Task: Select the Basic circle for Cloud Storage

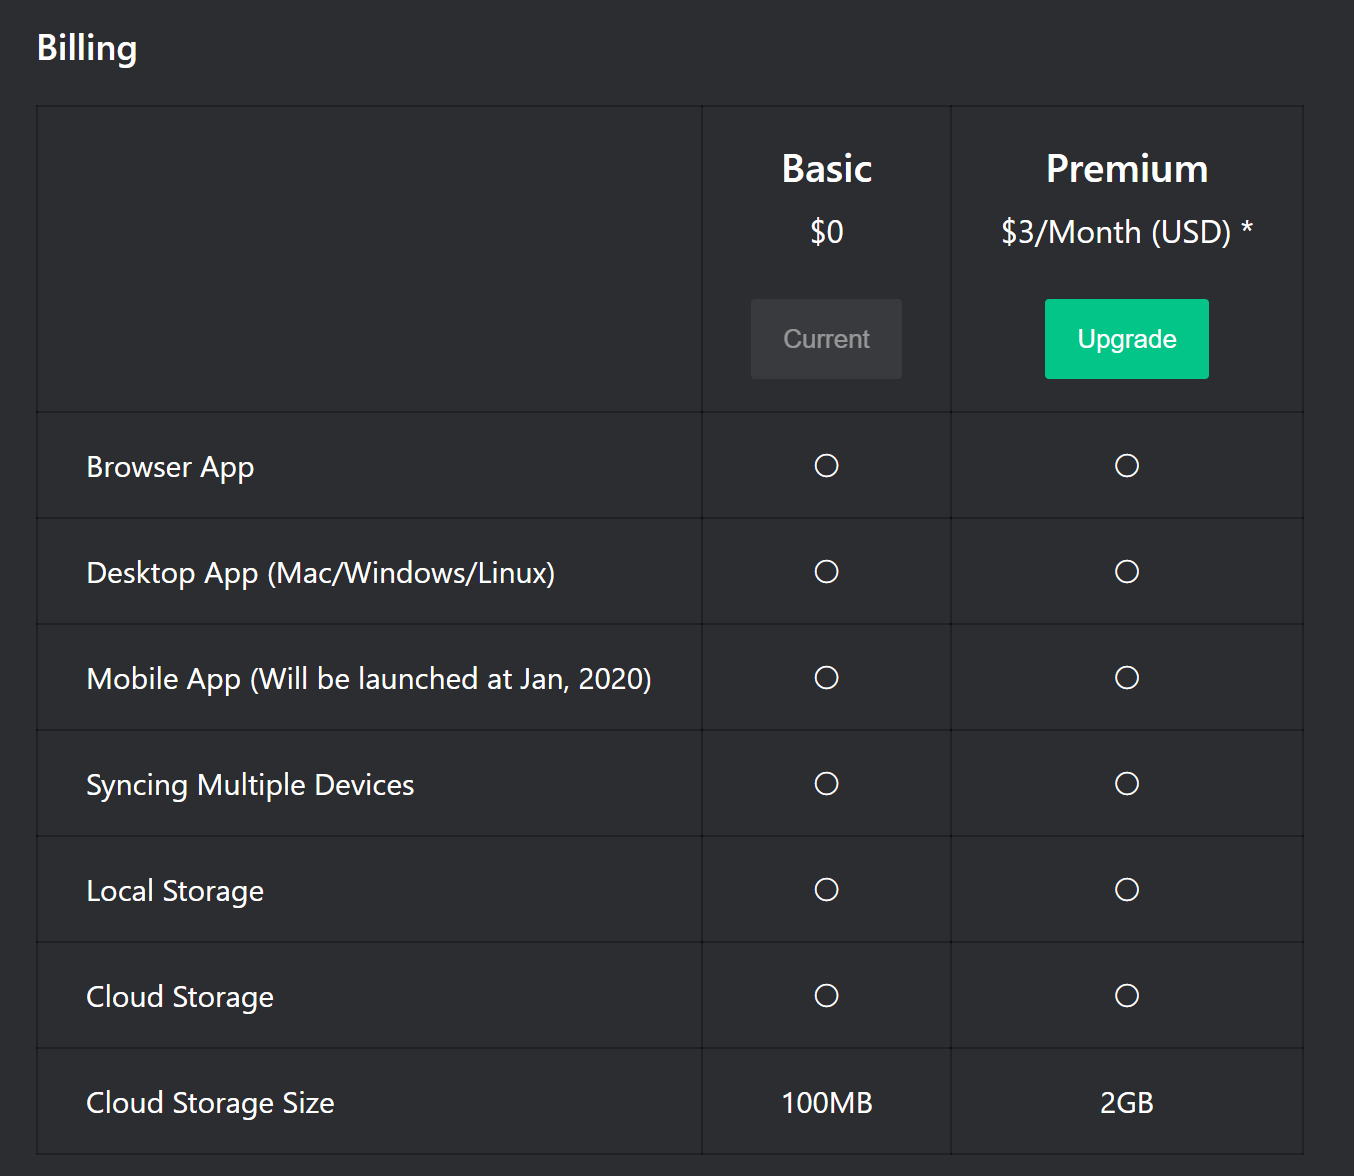Action: 826,996
